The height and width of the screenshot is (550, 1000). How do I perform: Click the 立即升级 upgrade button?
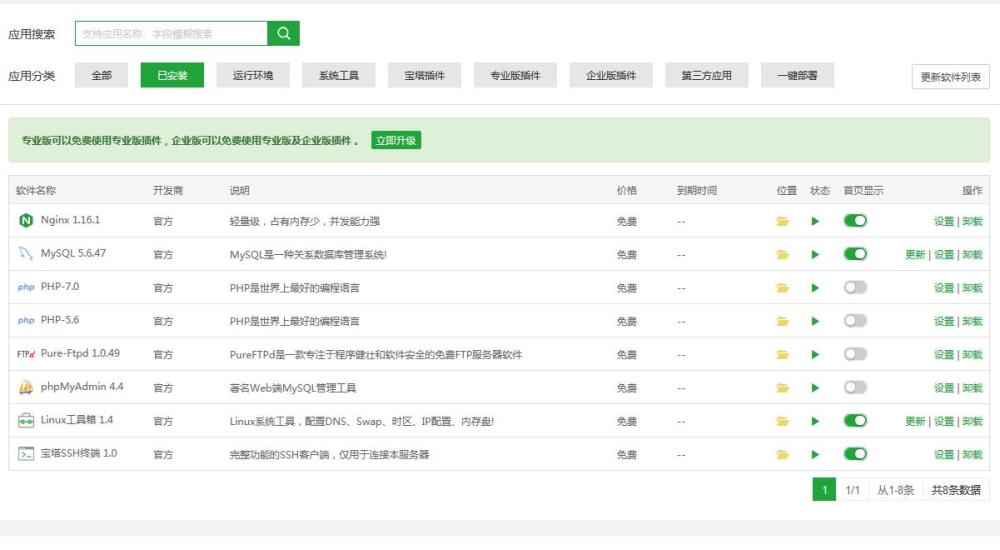[x=396, y=140]
